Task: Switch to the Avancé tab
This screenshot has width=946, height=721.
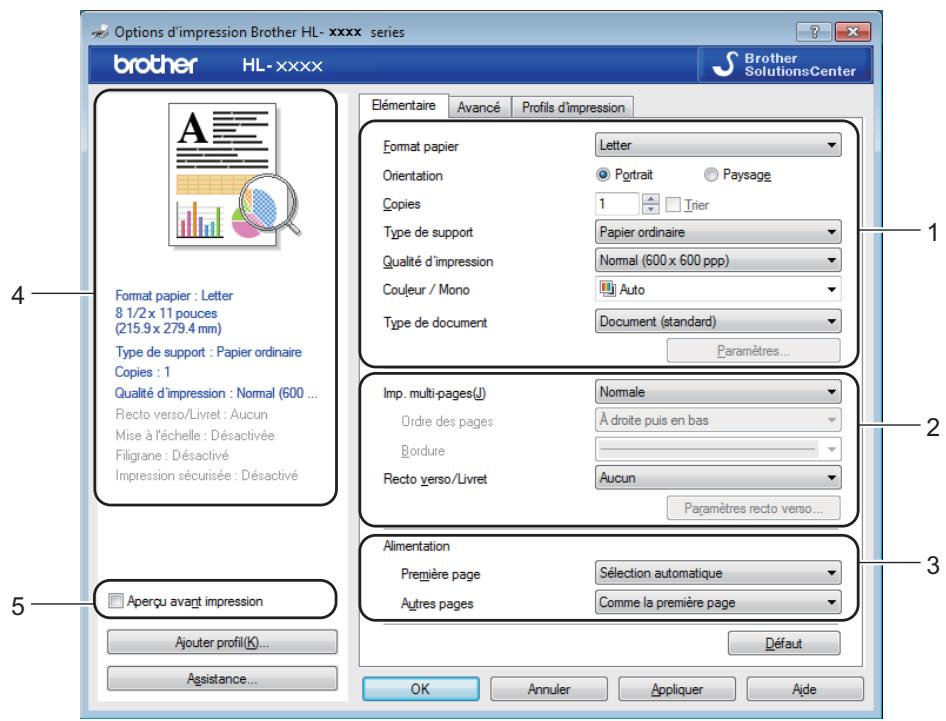Action: (479, 107)
